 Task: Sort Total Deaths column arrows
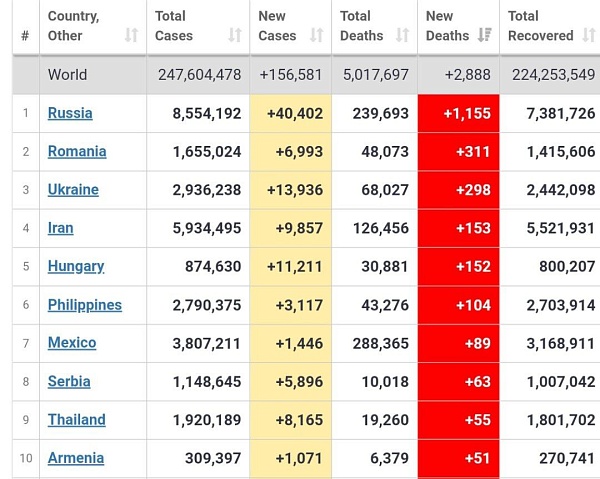coord(402,35)
